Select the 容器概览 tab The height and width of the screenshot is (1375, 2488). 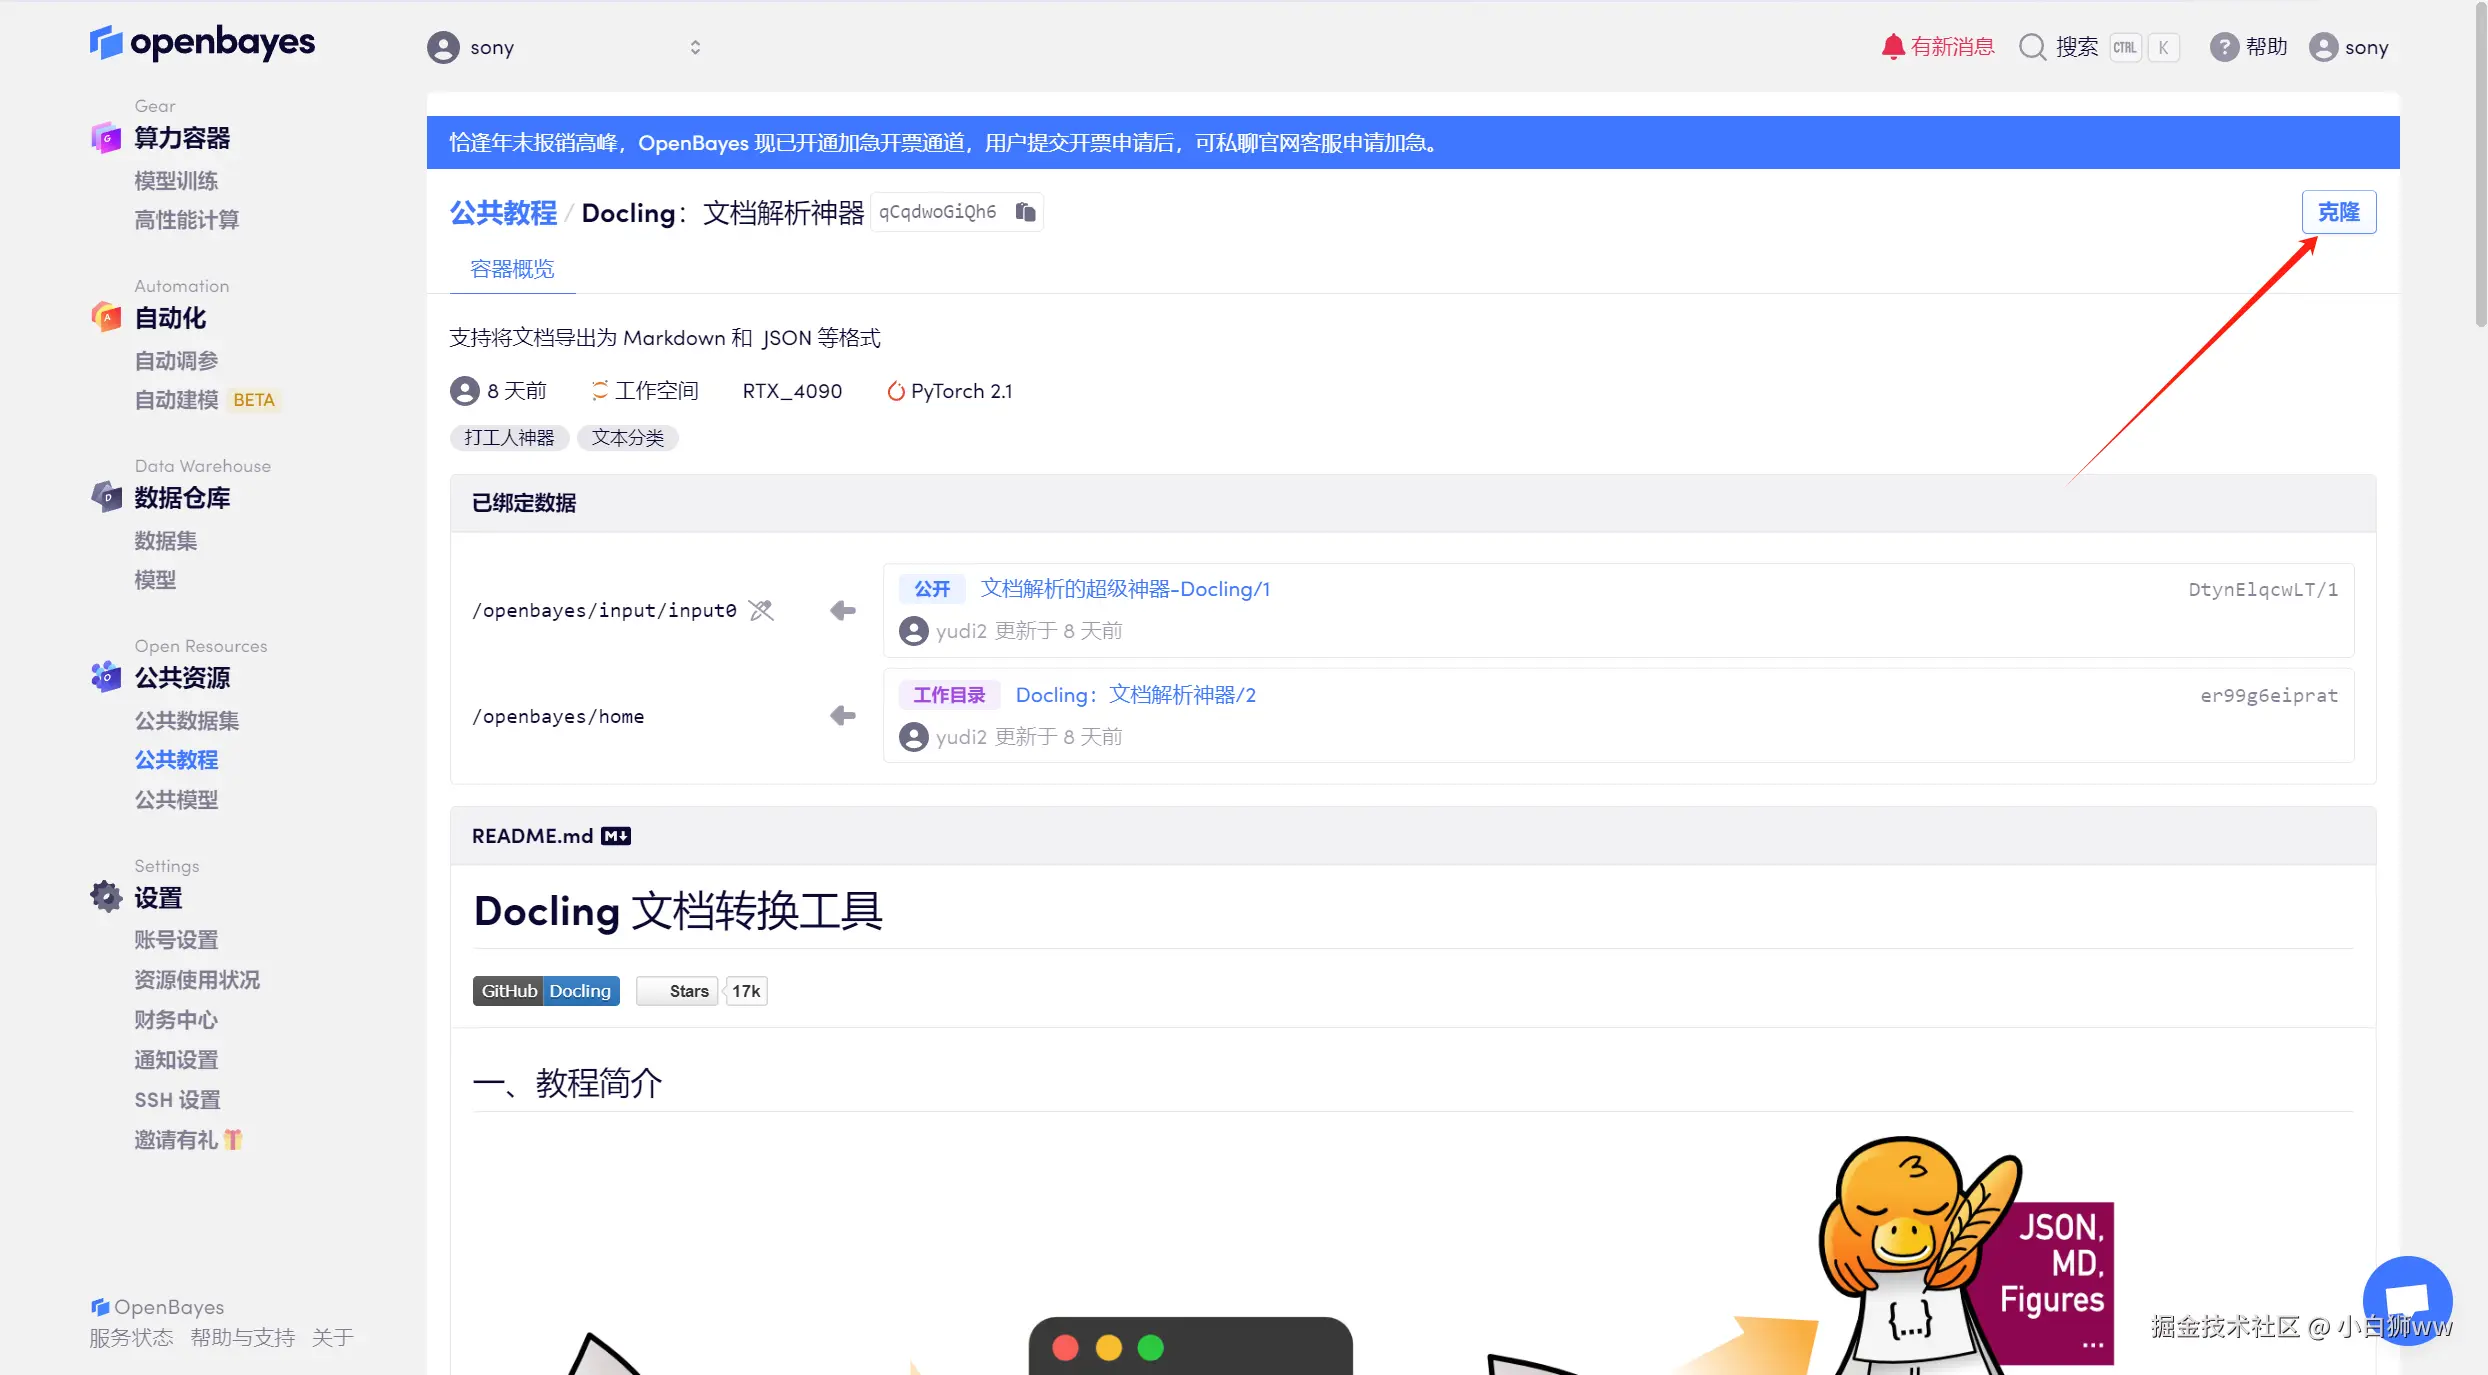tap(512, 269)
